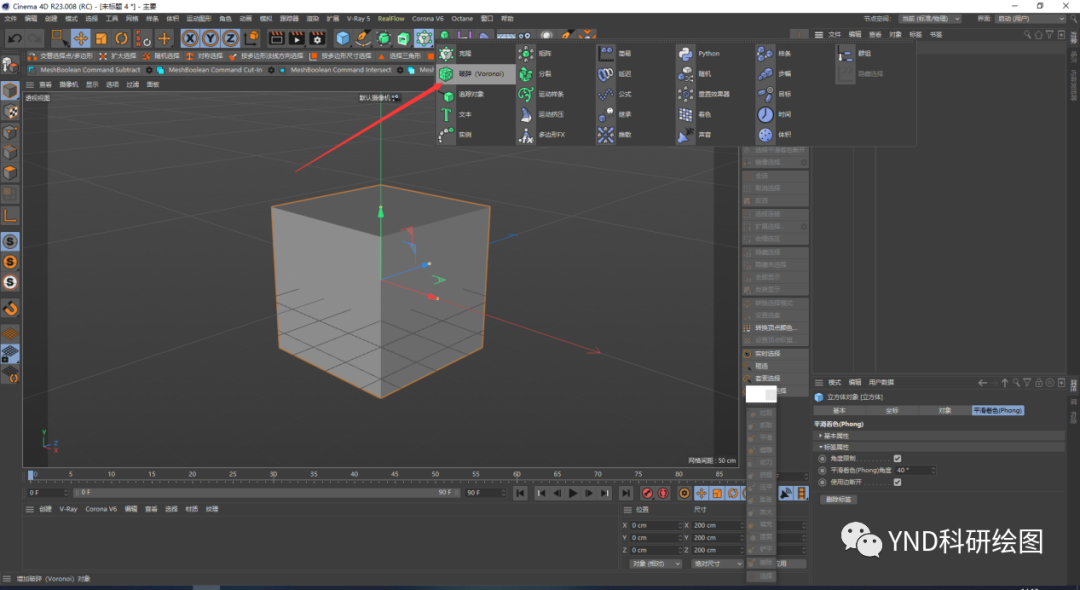Open the RealFlow menu
This screenshot has height=590, width=1080.
(391, 19)
